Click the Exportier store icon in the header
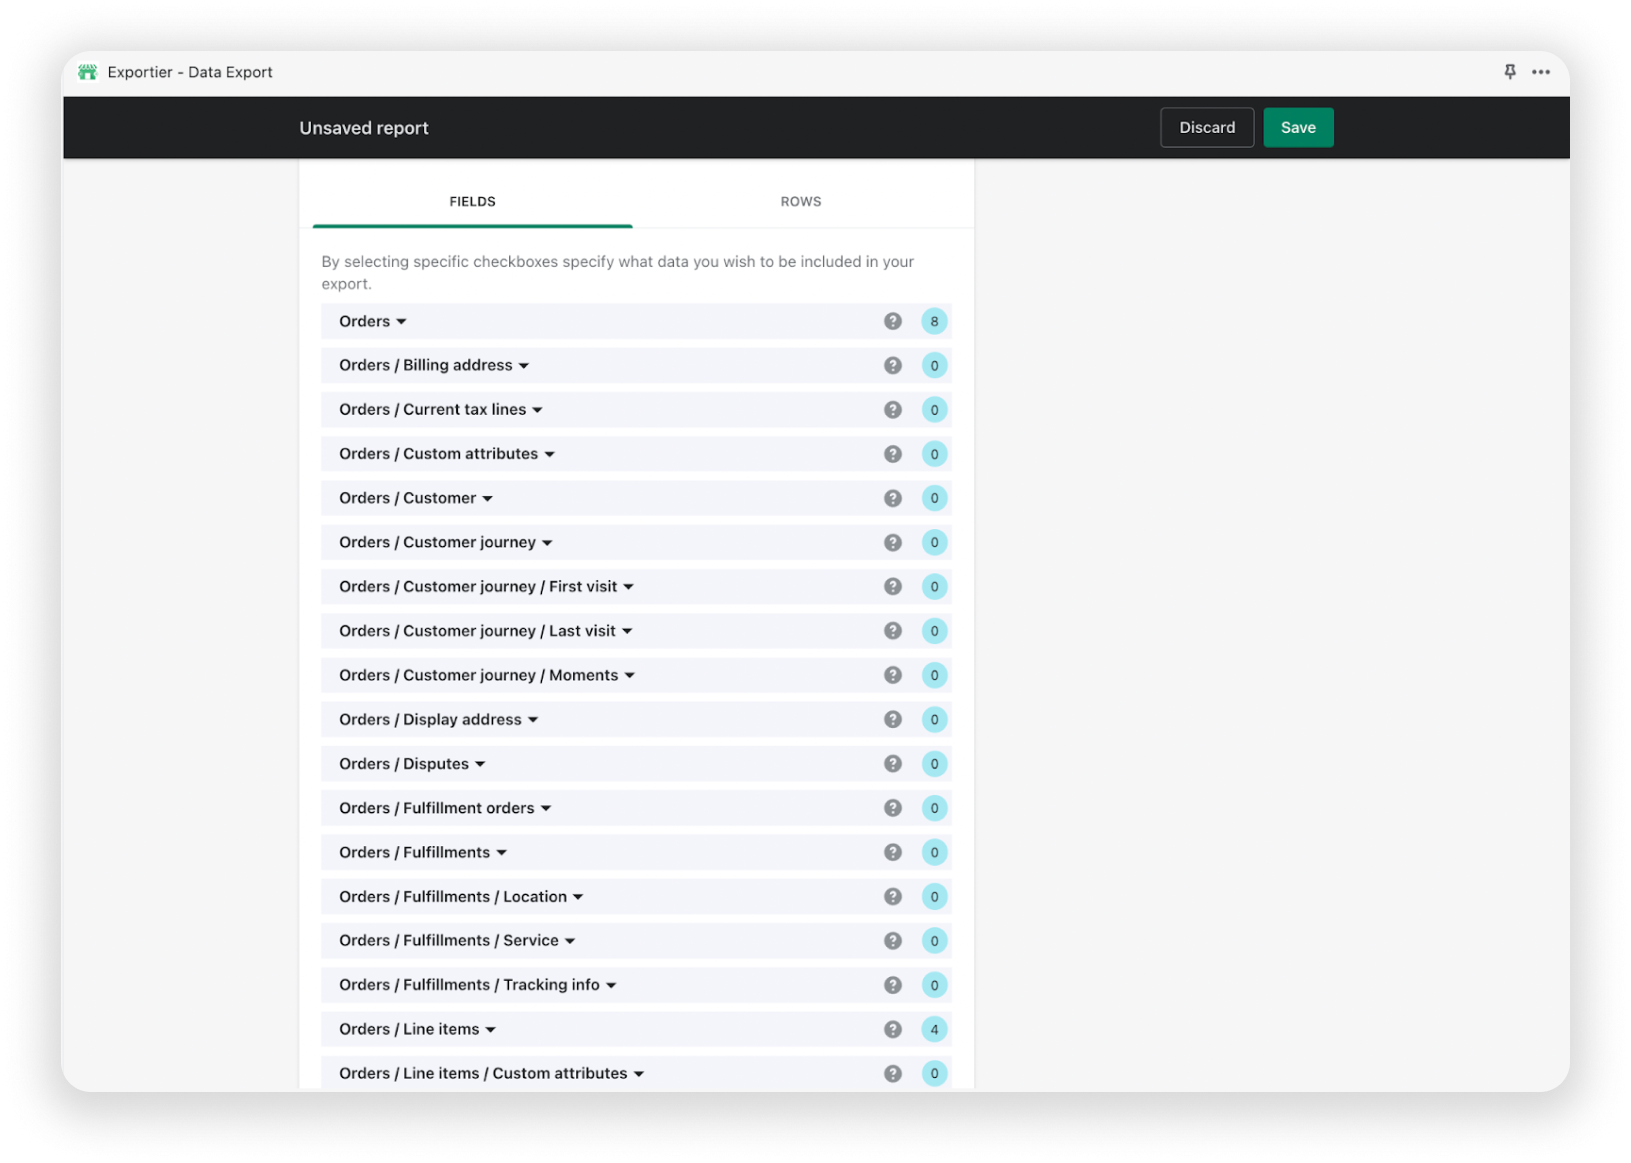1631x1163 pixels. [x=87, y=71]
